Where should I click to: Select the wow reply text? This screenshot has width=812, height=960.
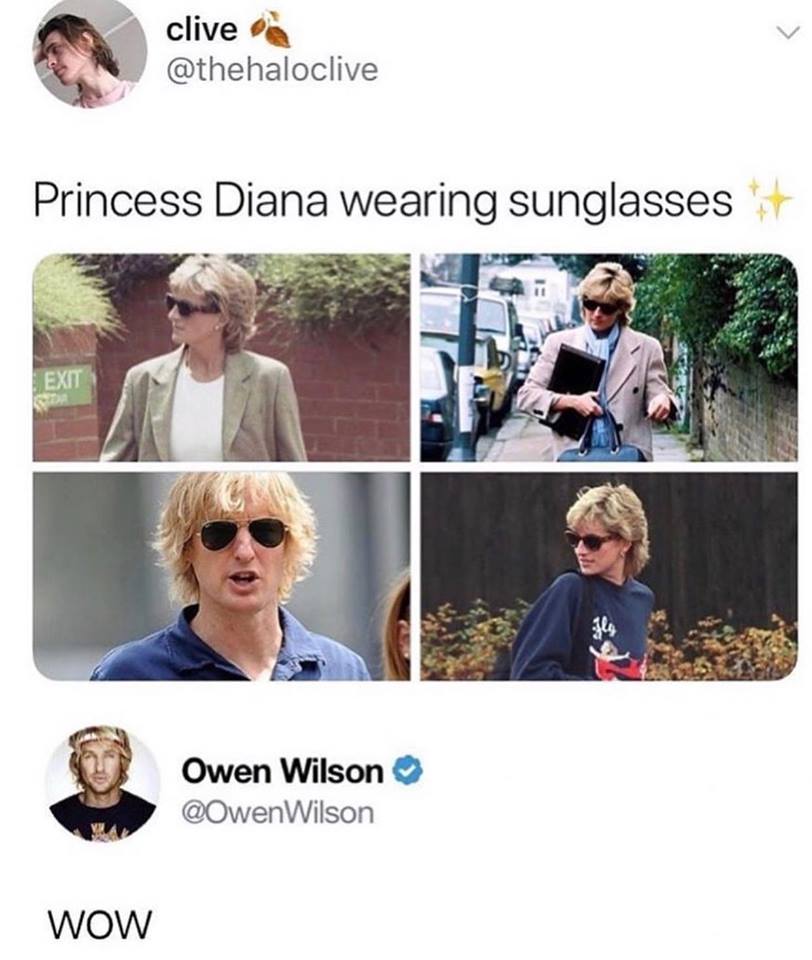coord(99,923)
